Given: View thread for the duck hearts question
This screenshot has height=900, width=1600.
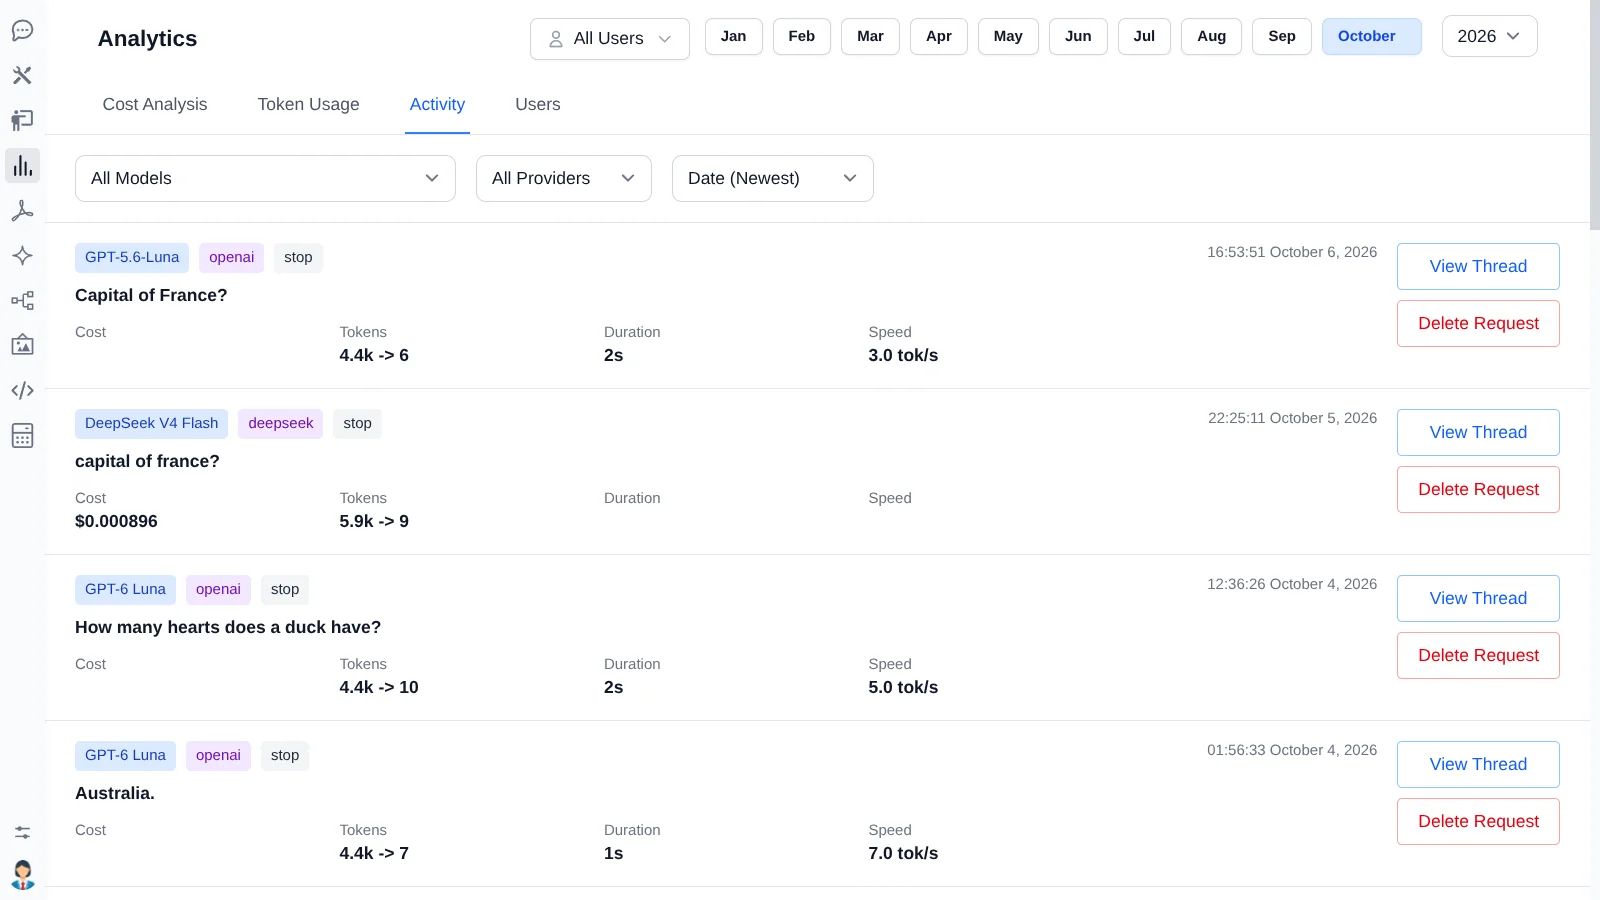Looking at the screenshot, I should (1478, 598).
